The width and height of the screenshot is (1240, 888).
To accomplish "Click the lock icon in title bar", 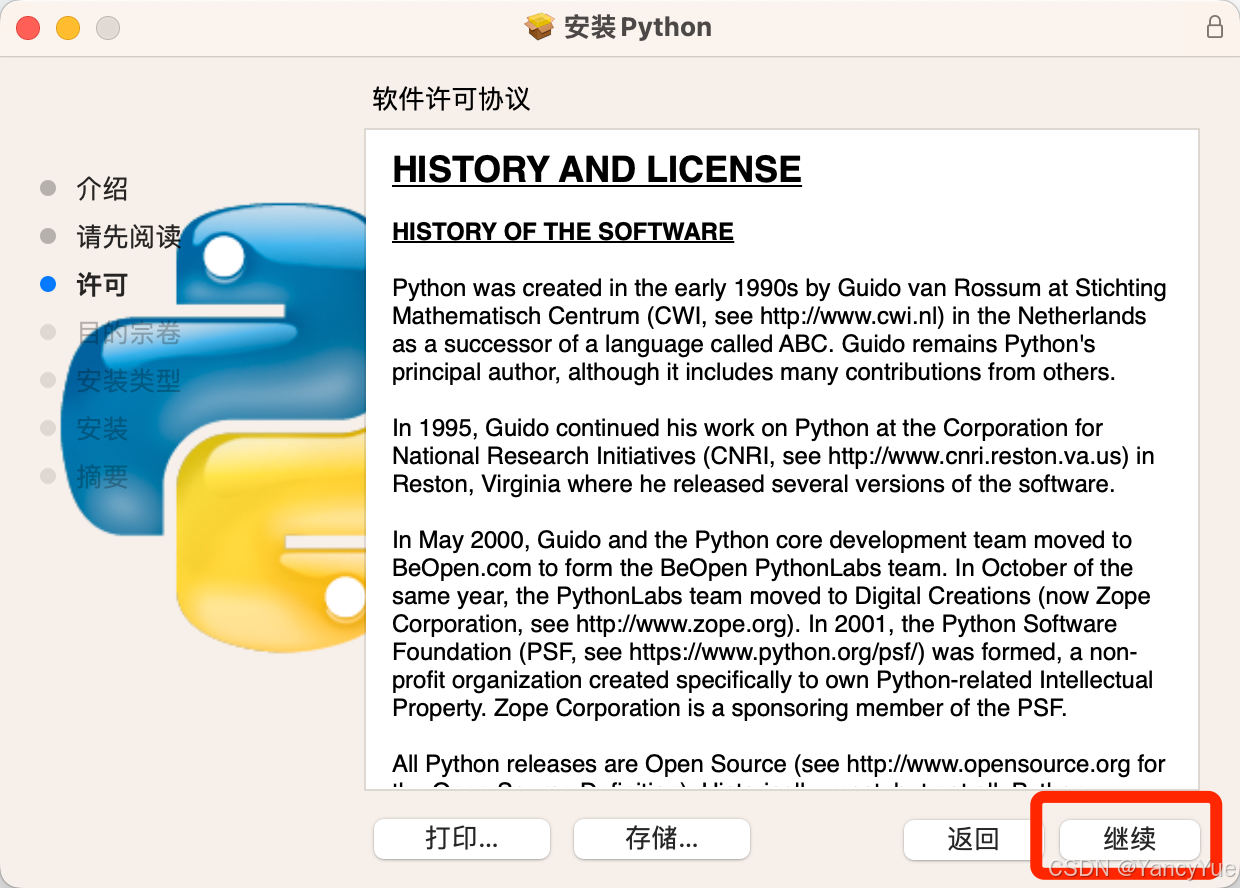I will (1215, 27).
